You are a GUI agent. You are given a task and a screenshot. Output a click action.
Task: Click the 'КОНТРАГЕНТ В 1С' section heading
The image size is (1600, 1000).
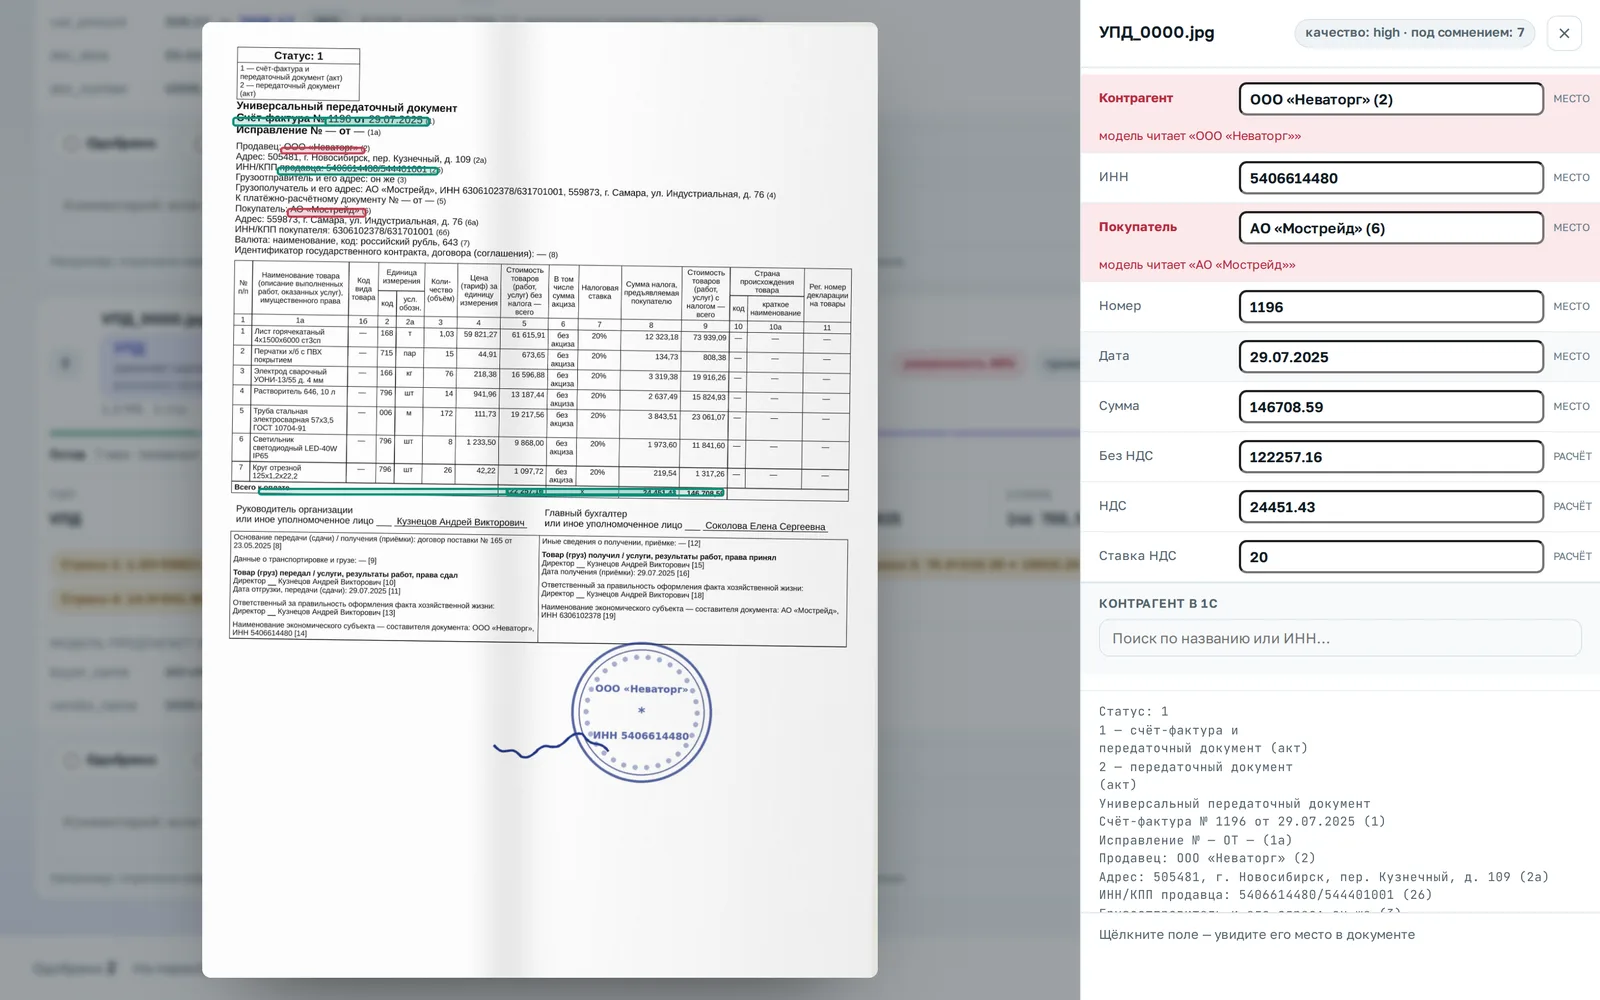click(x=1158, y=604)
